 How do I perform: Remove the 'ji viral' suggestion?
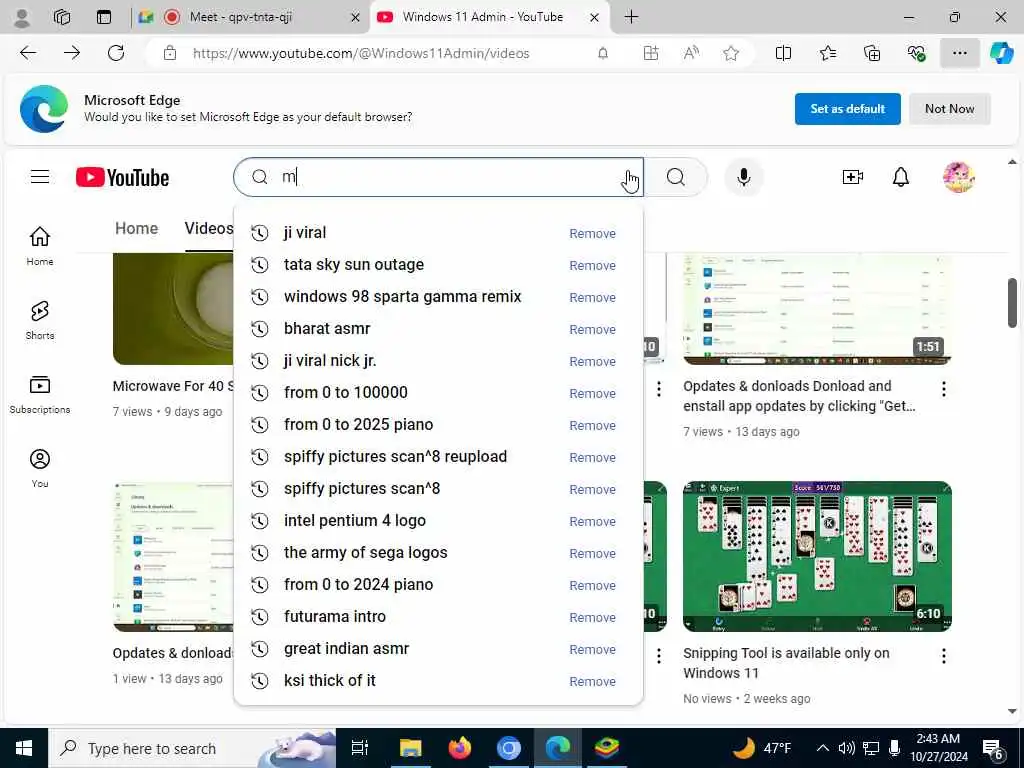tap(592, 233)
